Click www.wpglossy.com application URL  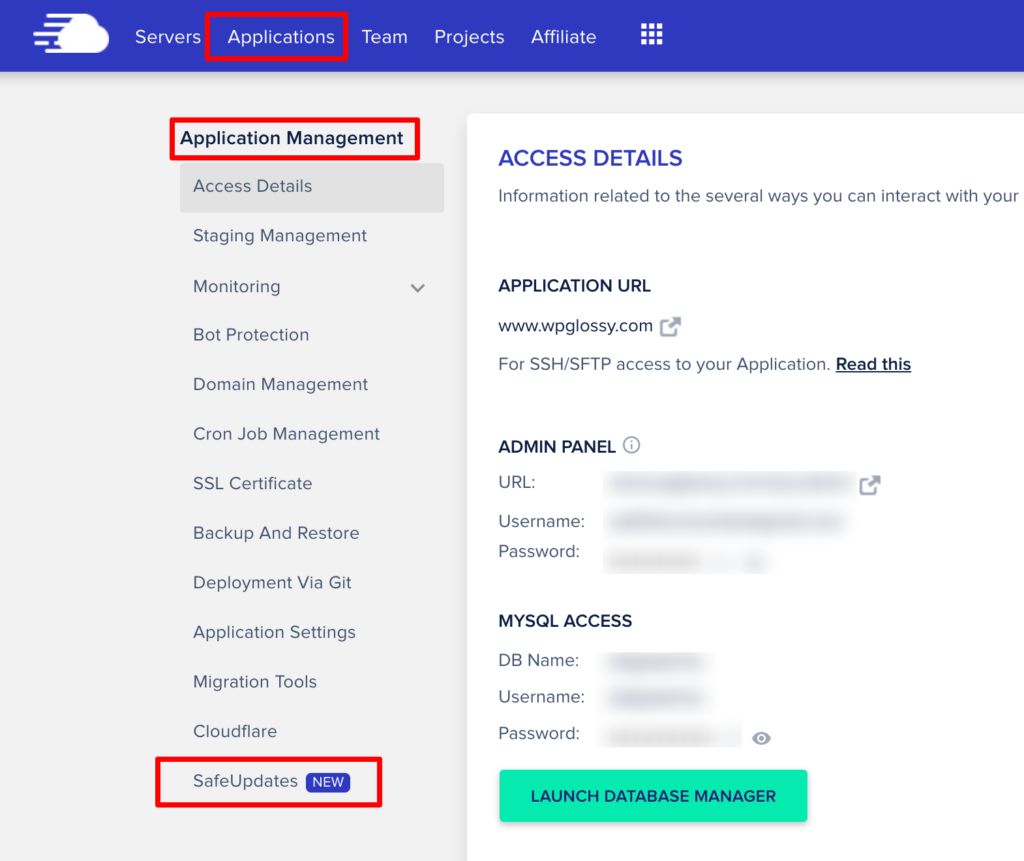[575, 325]
